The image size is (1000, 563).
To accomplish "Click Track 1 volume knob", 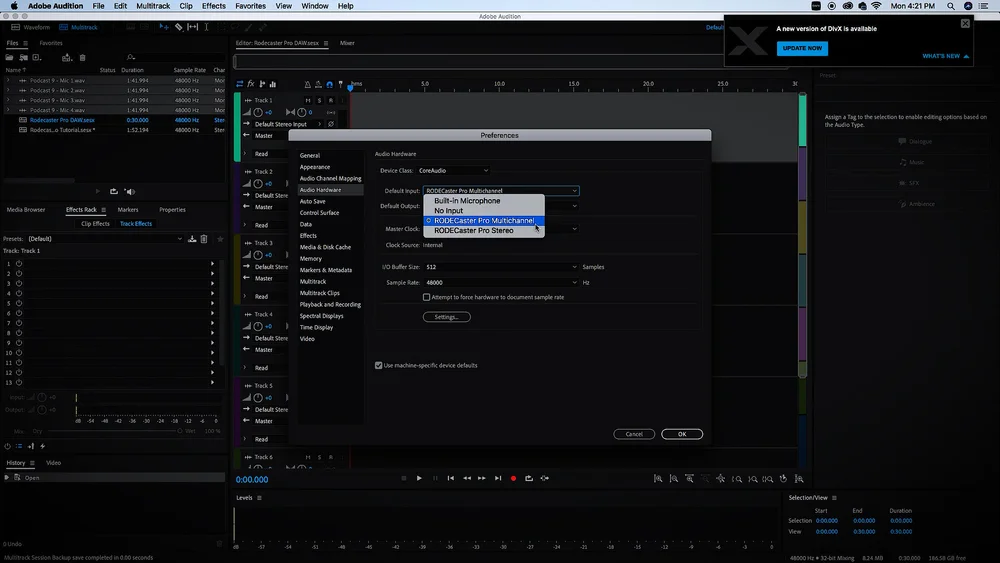I will (258, 112).
